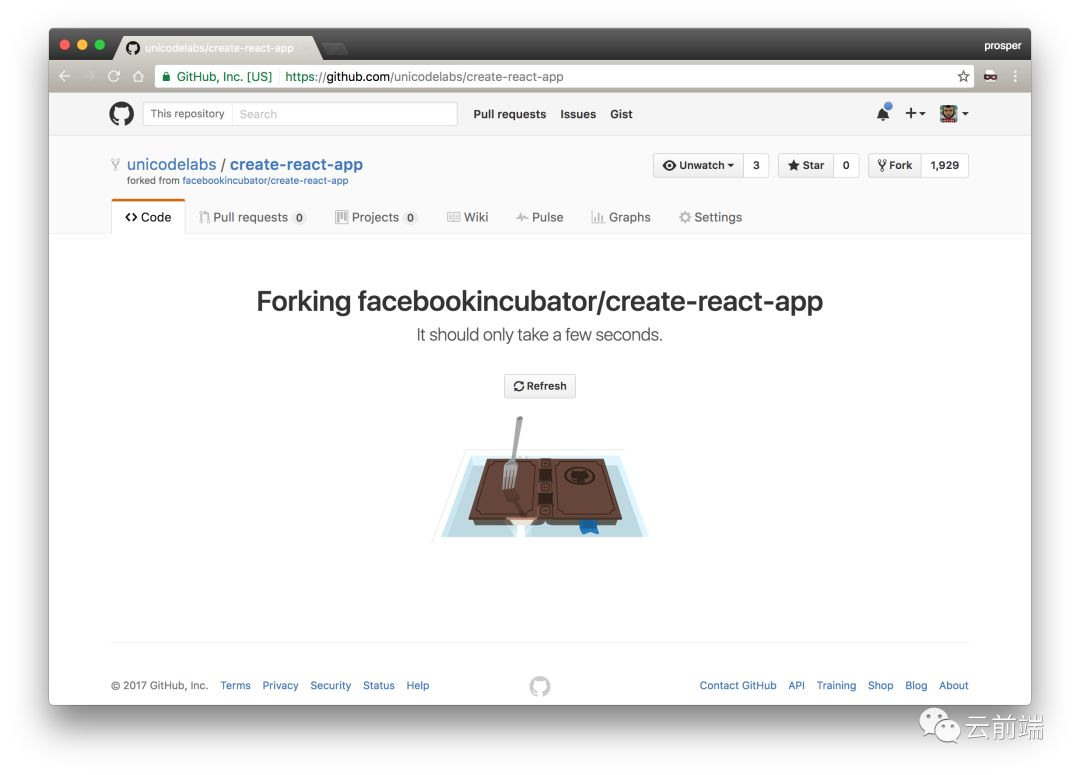
Task: Open the user avatar profile menu
Action: (x=954, y=114)
